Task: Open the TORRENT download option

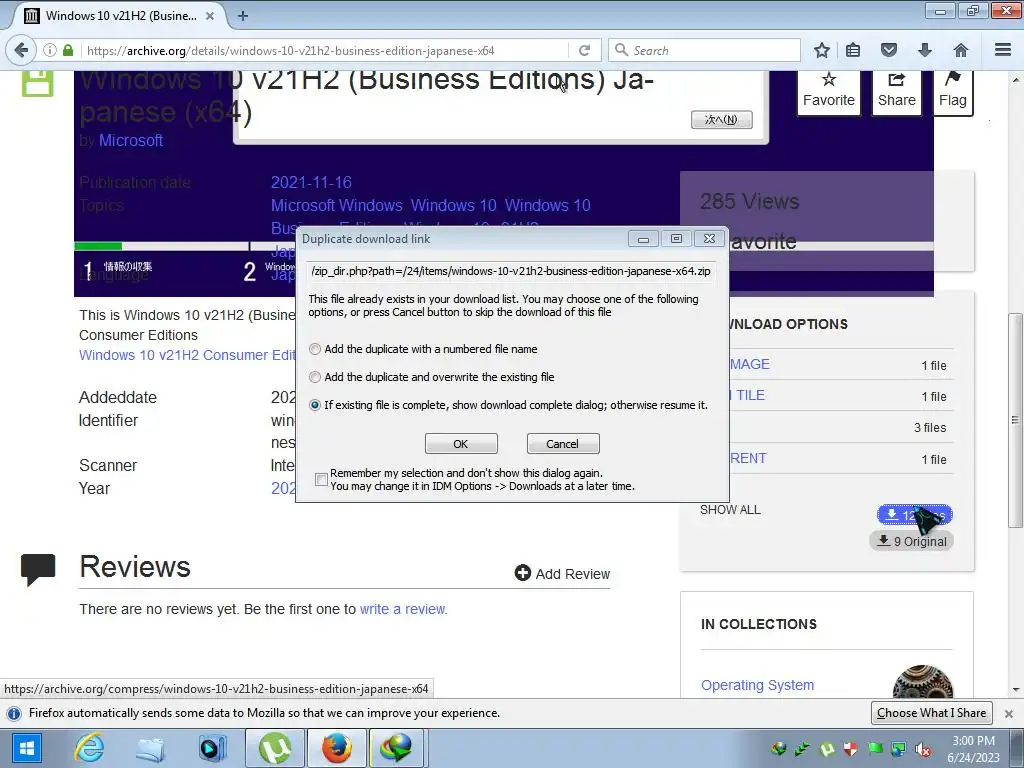Action: point(748,458)
